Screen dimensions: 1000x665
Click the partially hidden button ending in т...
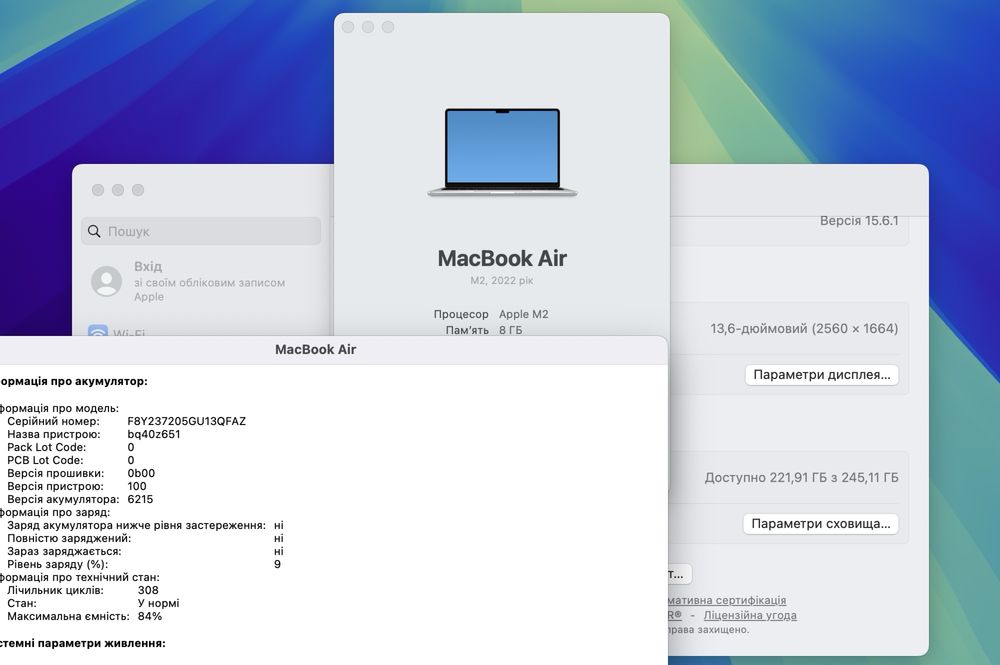[679, 574]
